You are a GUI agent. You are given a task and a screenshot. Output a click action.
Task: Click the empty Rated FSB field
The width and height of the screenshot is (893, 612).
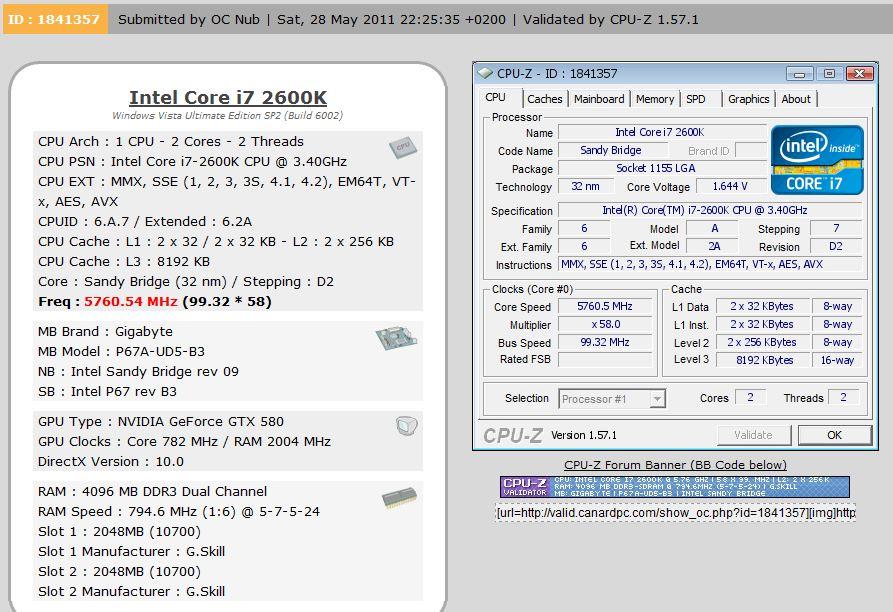(605, 360)
